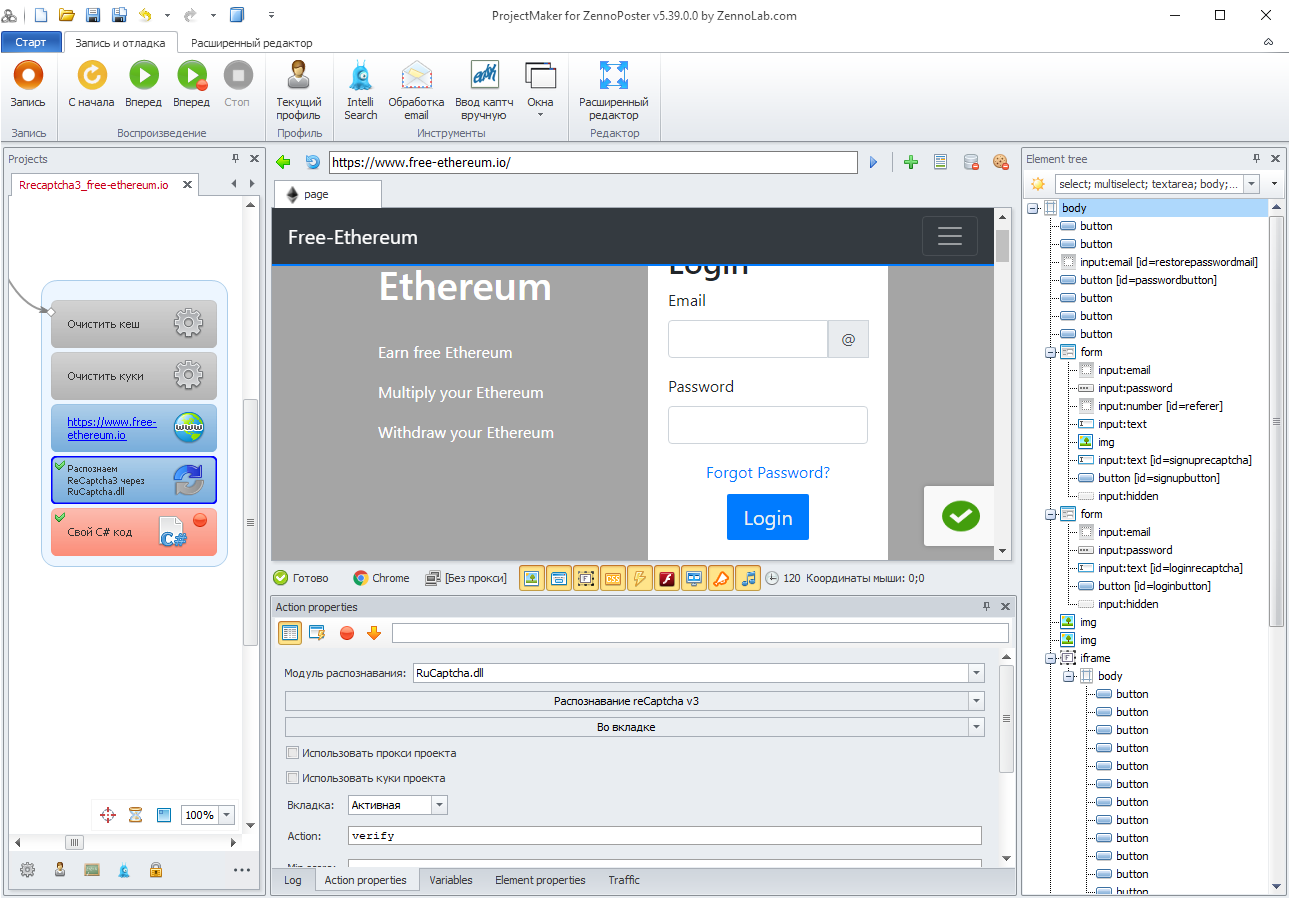Toggle the page hamburger menu
Screen dimensions: 1290x899
click(x=949, y=236)
